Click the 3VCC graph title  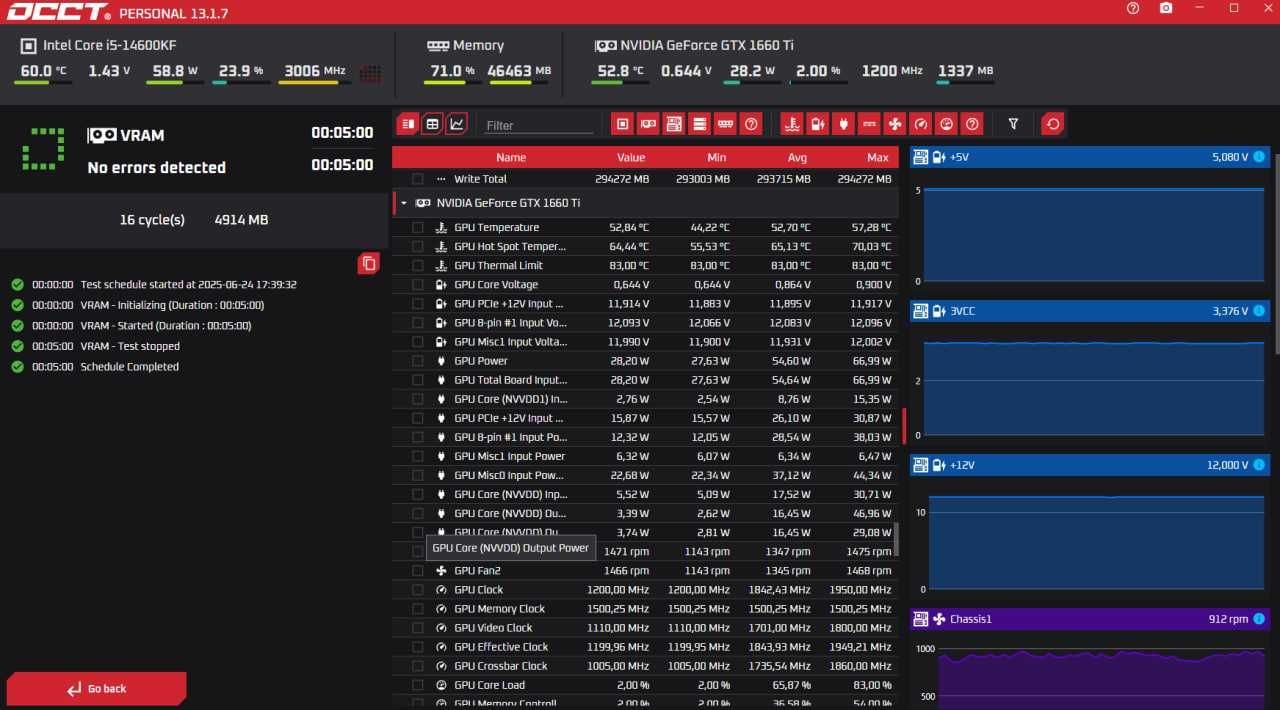click(962, 311)
